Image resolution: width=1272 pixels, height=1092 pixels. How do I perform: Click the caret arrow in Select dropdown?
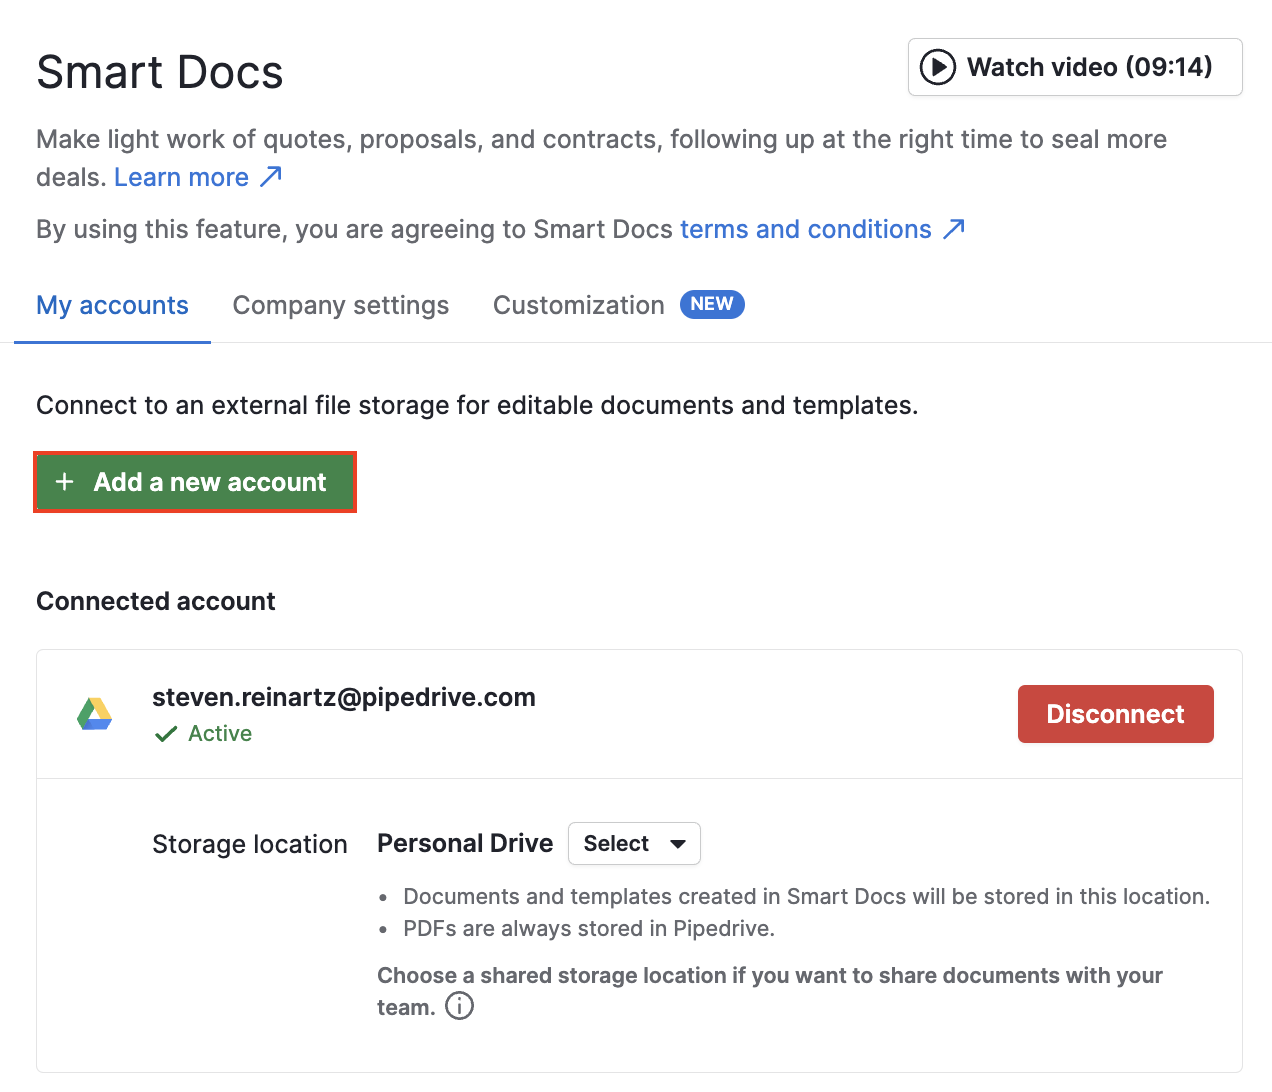(678, 844)
